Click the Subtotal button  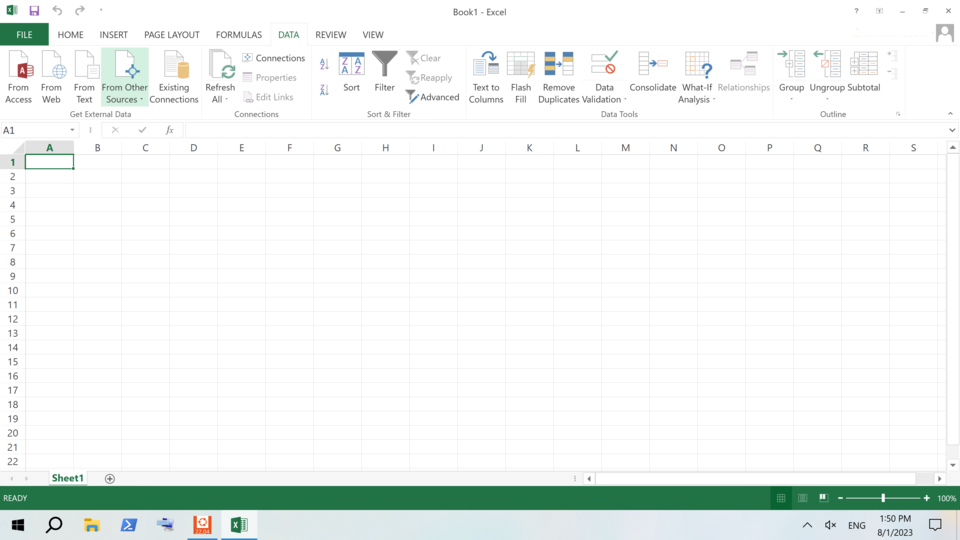864,73
